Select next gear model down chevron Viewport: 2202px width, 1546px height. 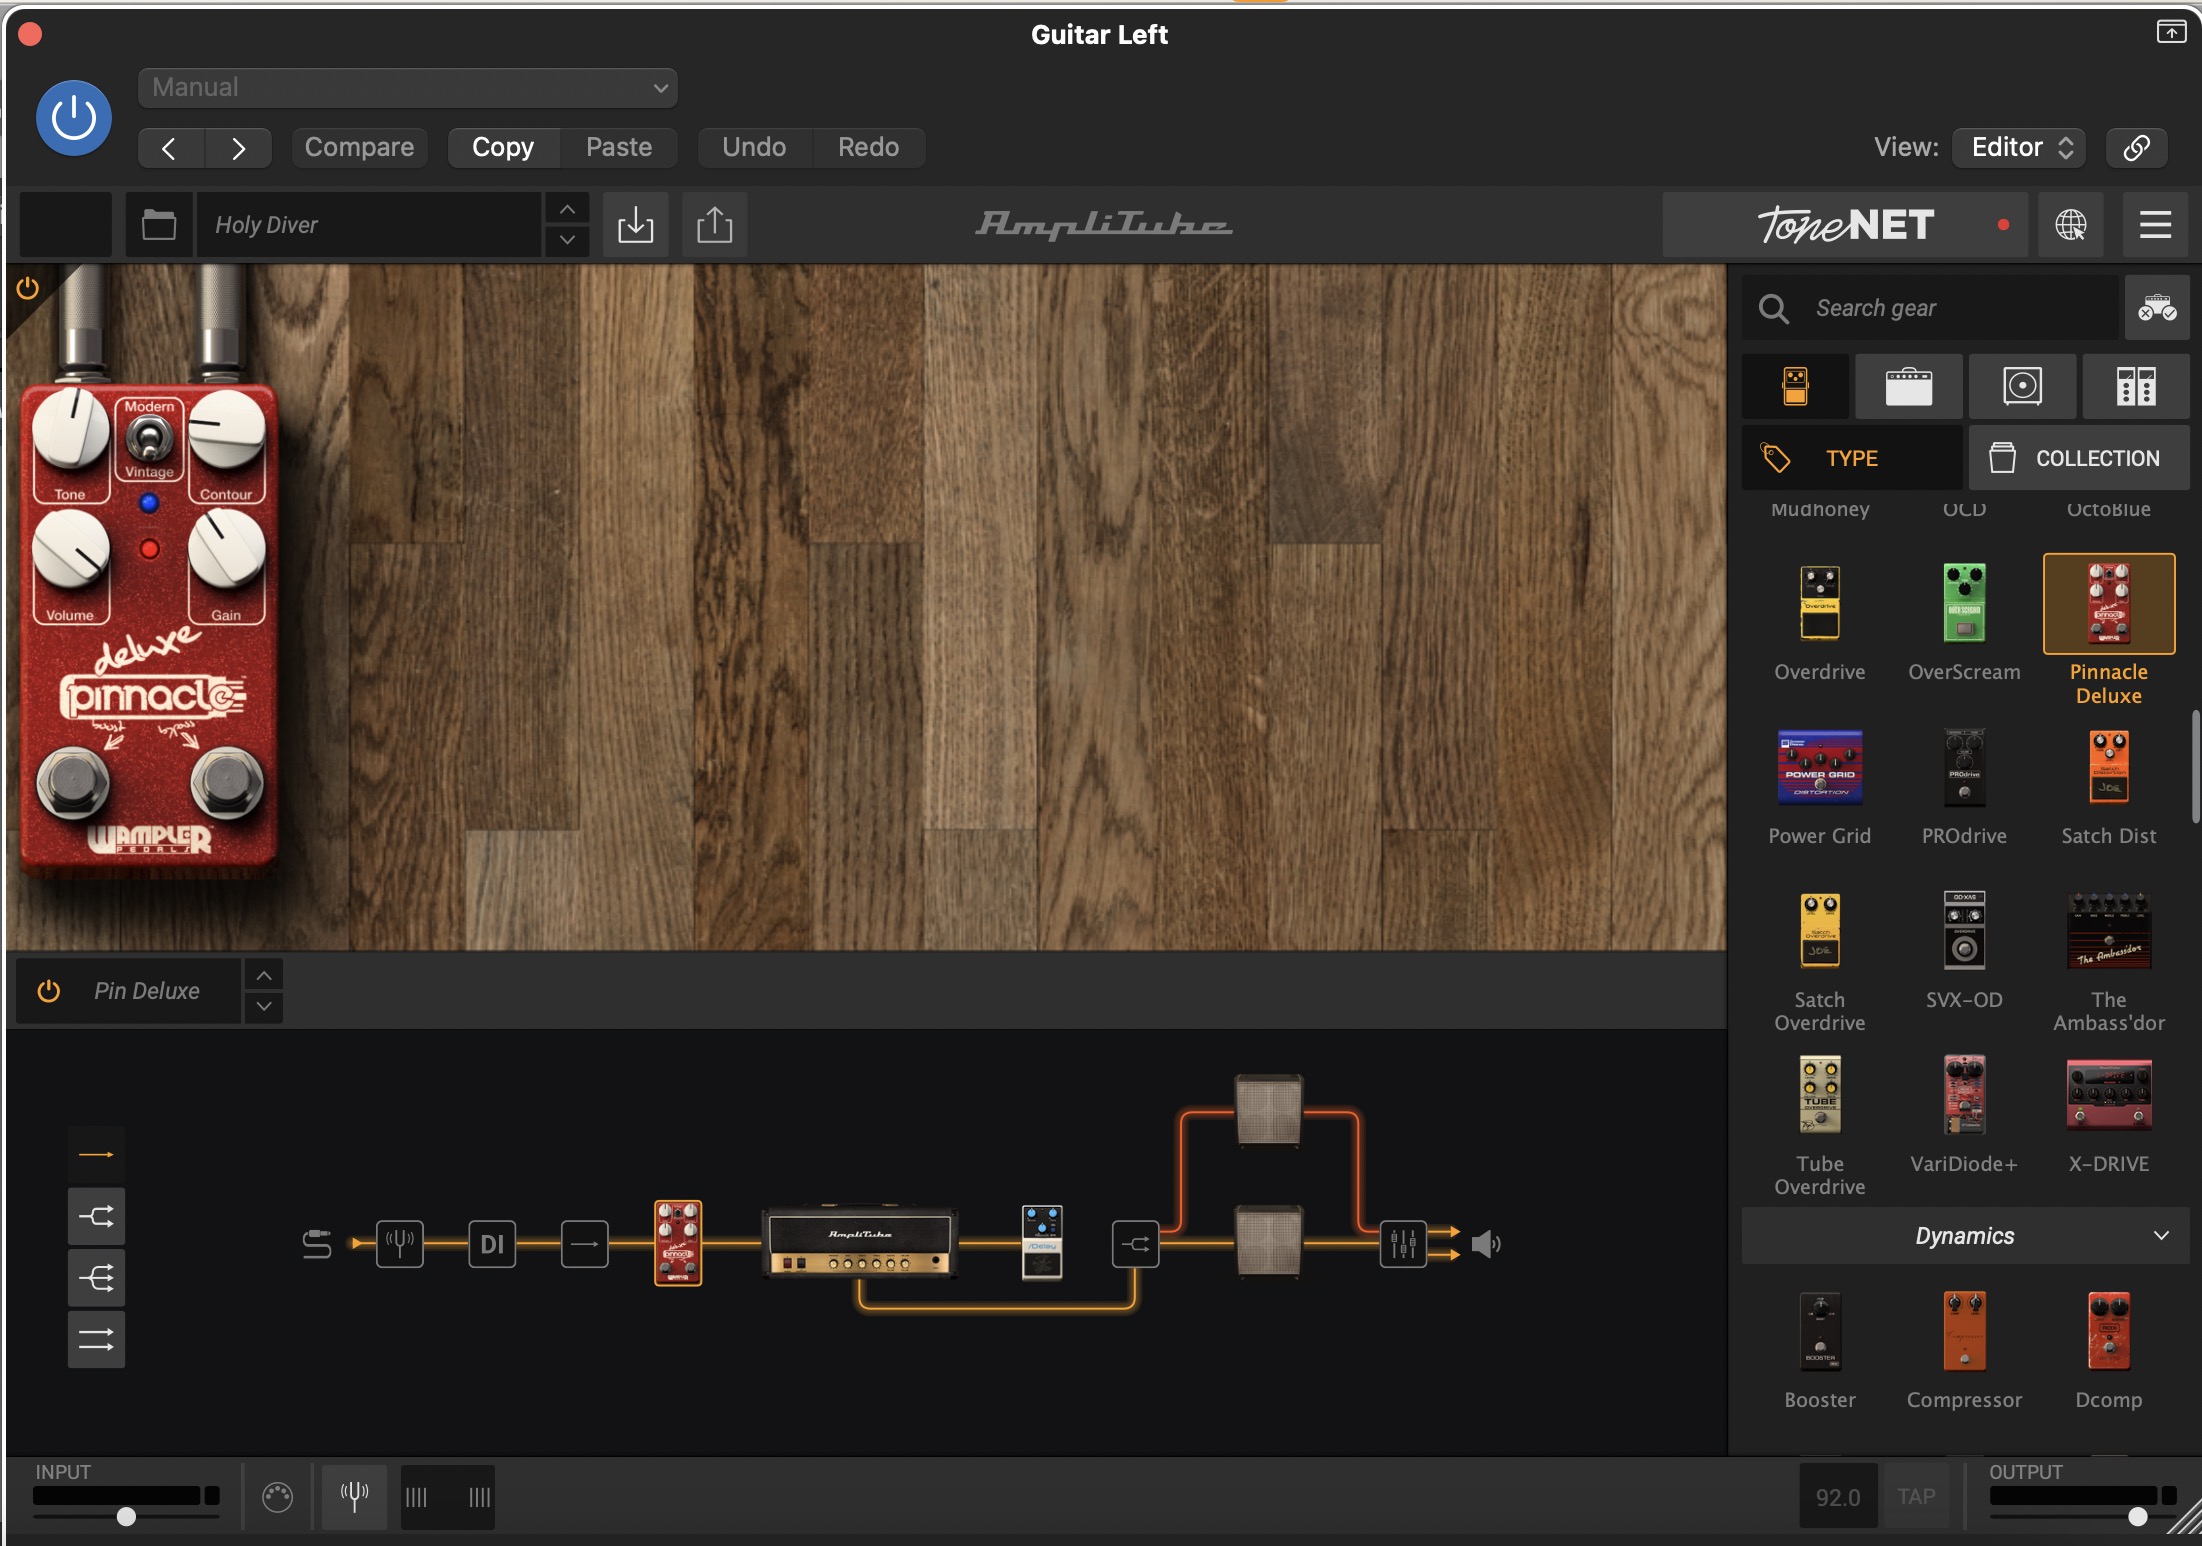(x=264, y=1006)
